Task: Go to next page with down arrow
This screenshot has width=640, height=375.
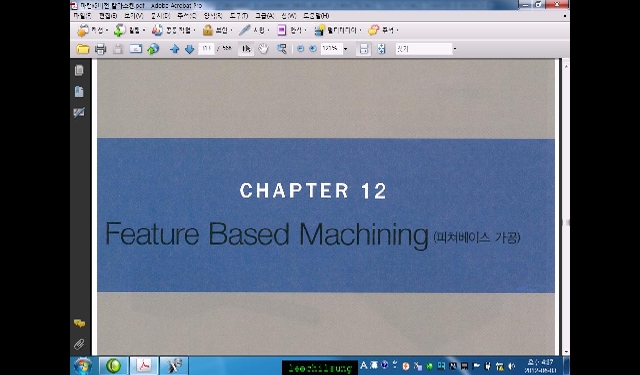Action: pos(189,49)
